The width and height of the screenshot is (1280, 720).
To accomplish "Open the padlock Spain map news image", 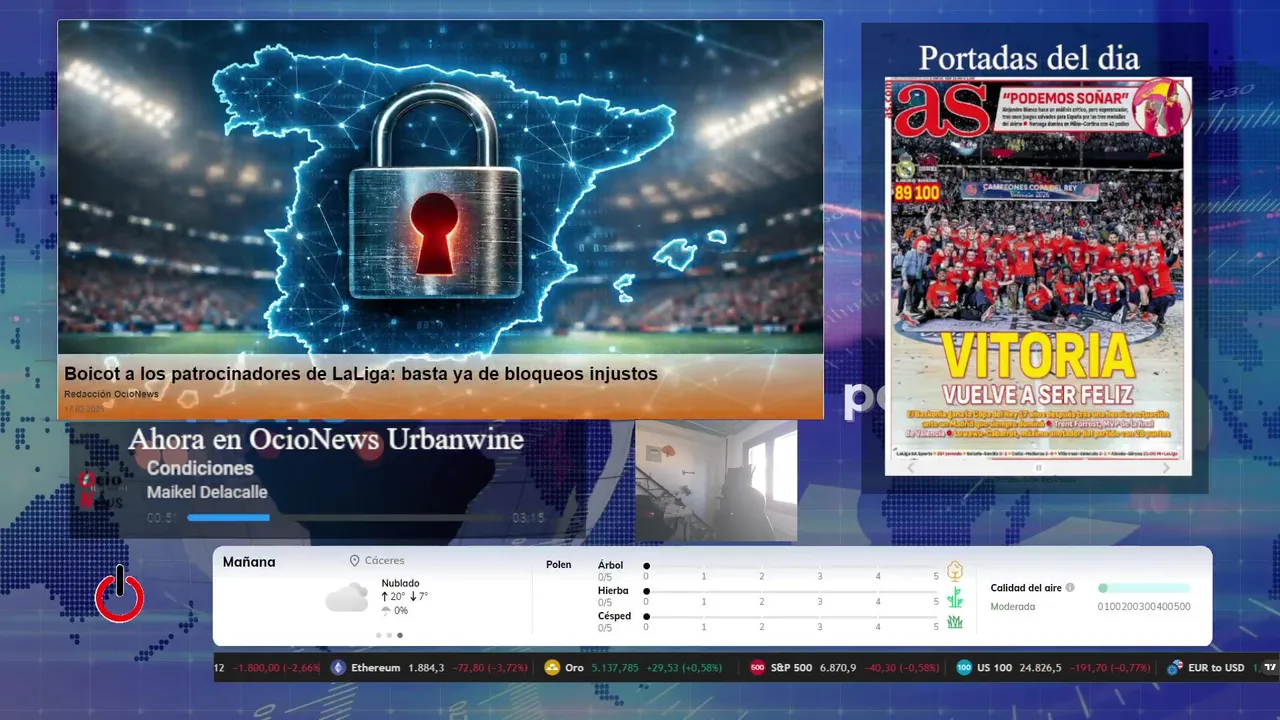I will [x=440, y=188].
